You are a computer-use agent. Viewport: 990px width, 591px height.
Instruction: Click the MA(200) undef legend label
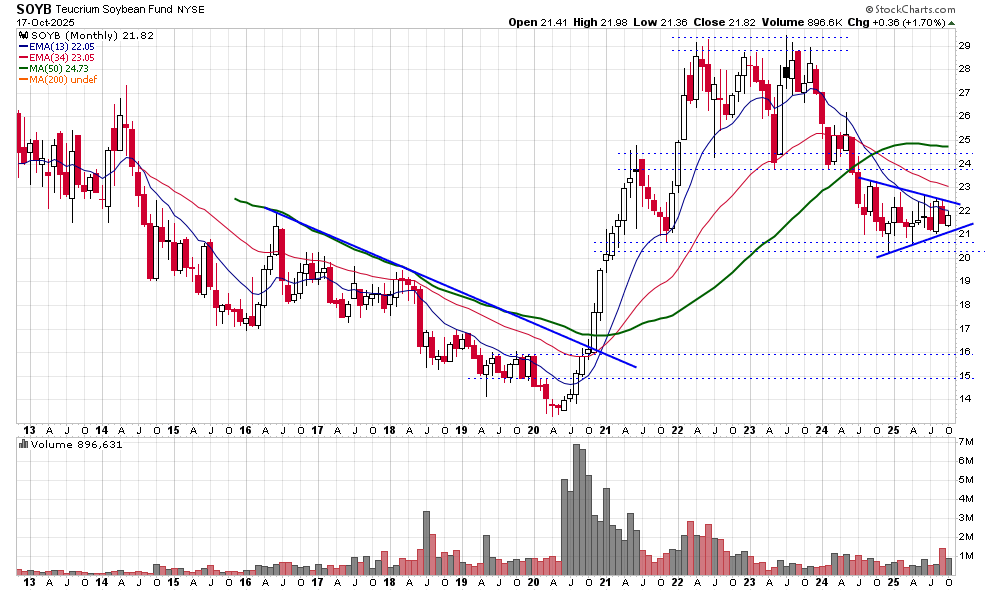(x=63, y=80)
